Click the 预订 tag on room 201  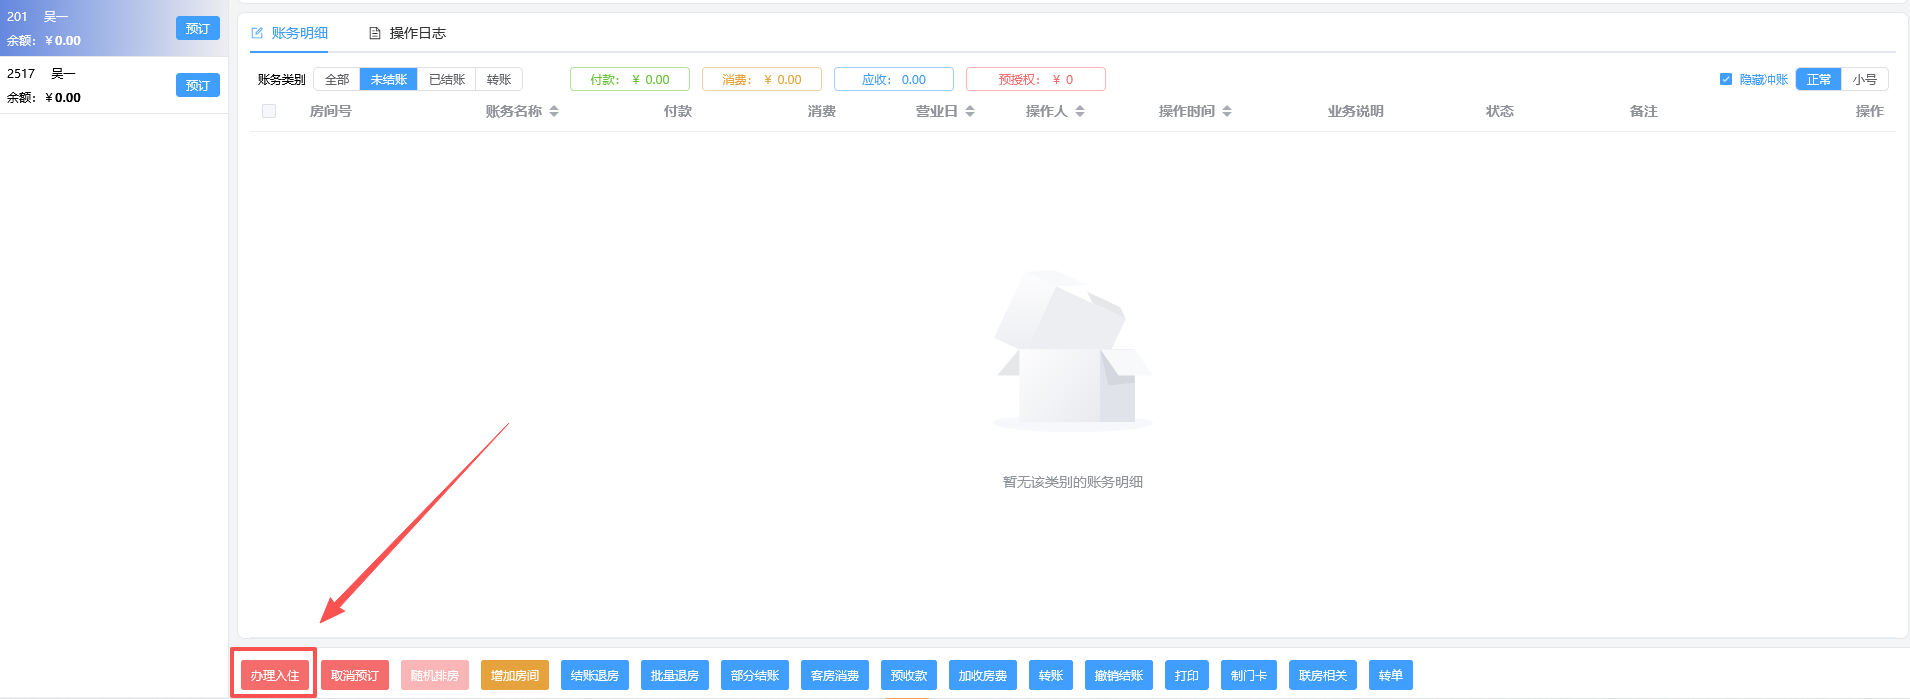tap(198, 28)
